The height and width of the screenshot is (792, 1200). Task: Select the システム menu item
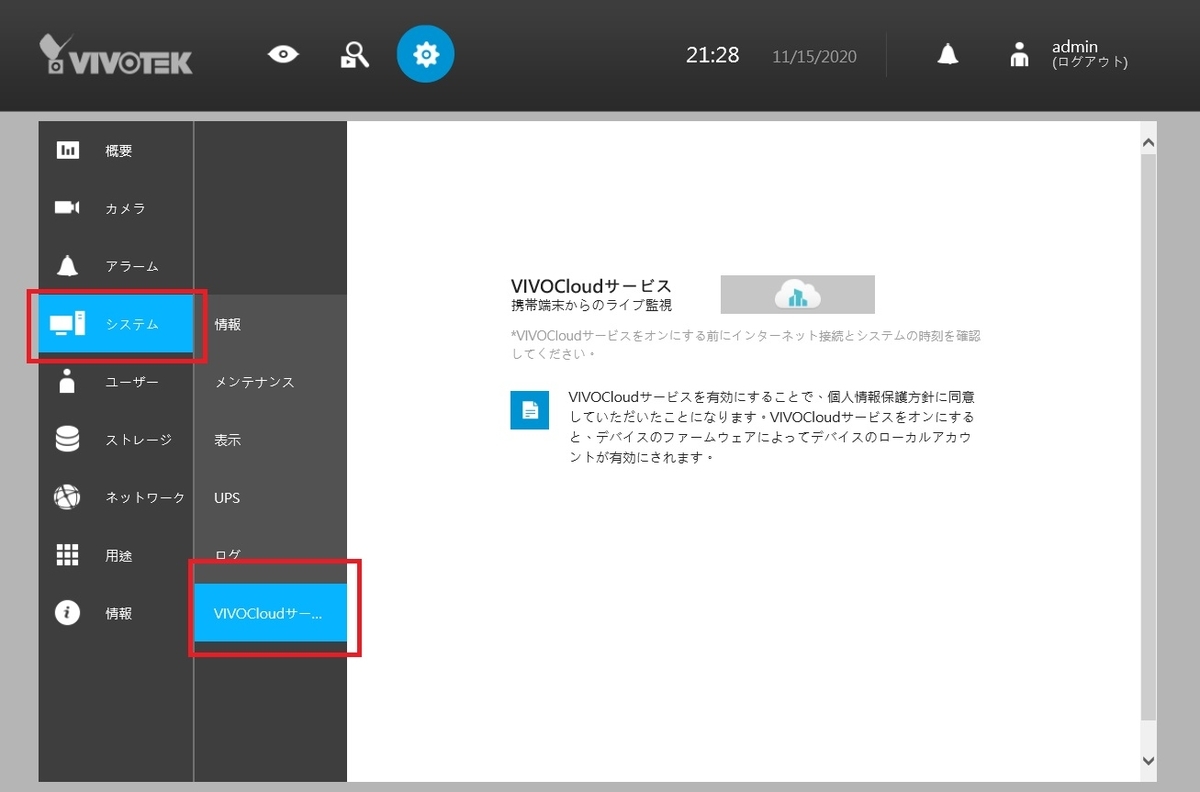[x=116, y=324]
